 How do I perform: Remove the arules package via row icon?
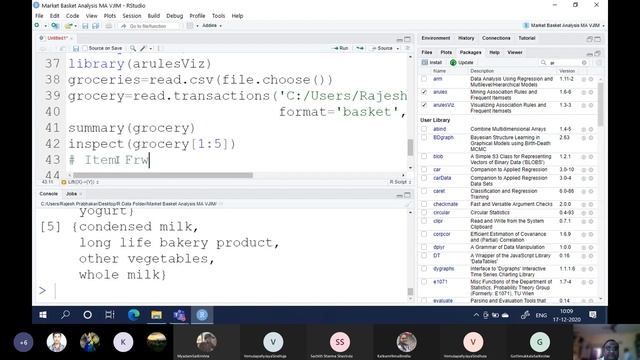[591, 93]
